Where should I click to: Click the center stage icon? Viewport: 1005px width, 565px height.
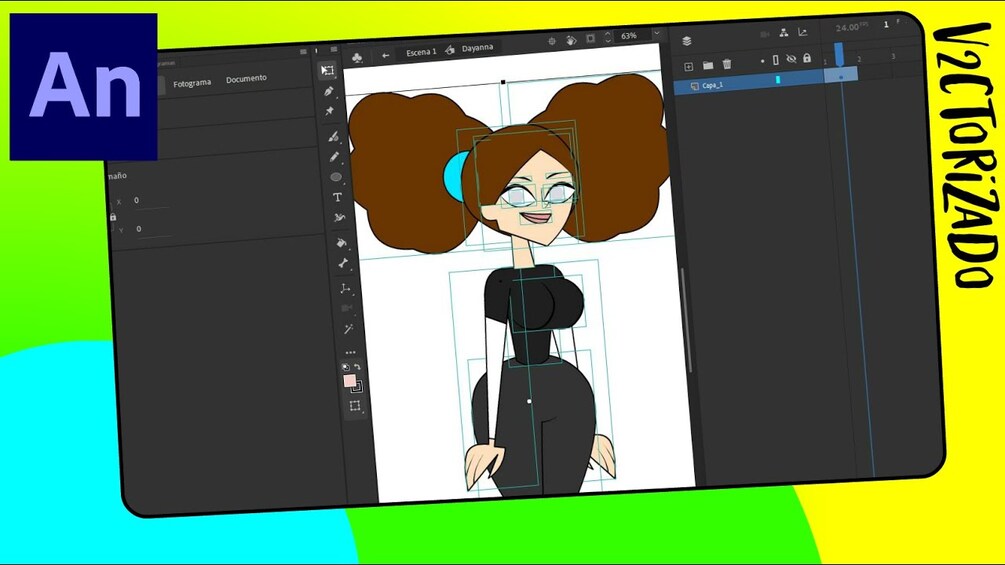point(551,41)
